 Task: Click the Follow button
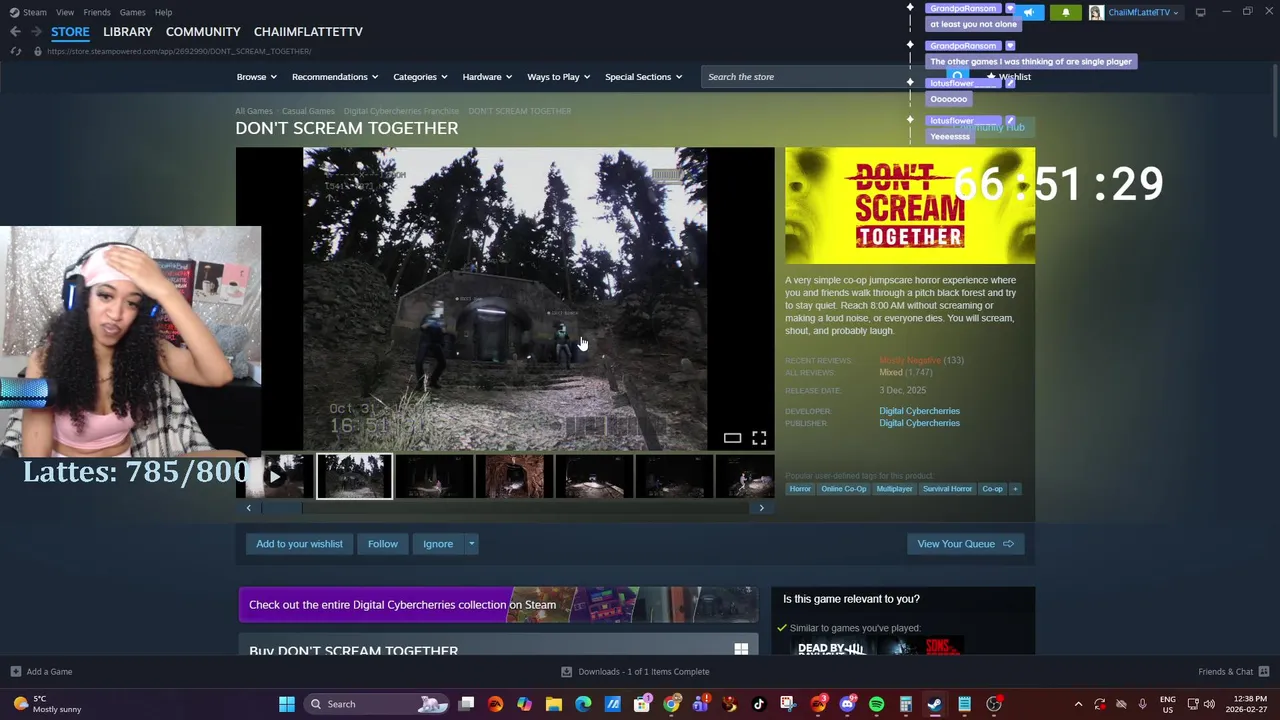382,544
